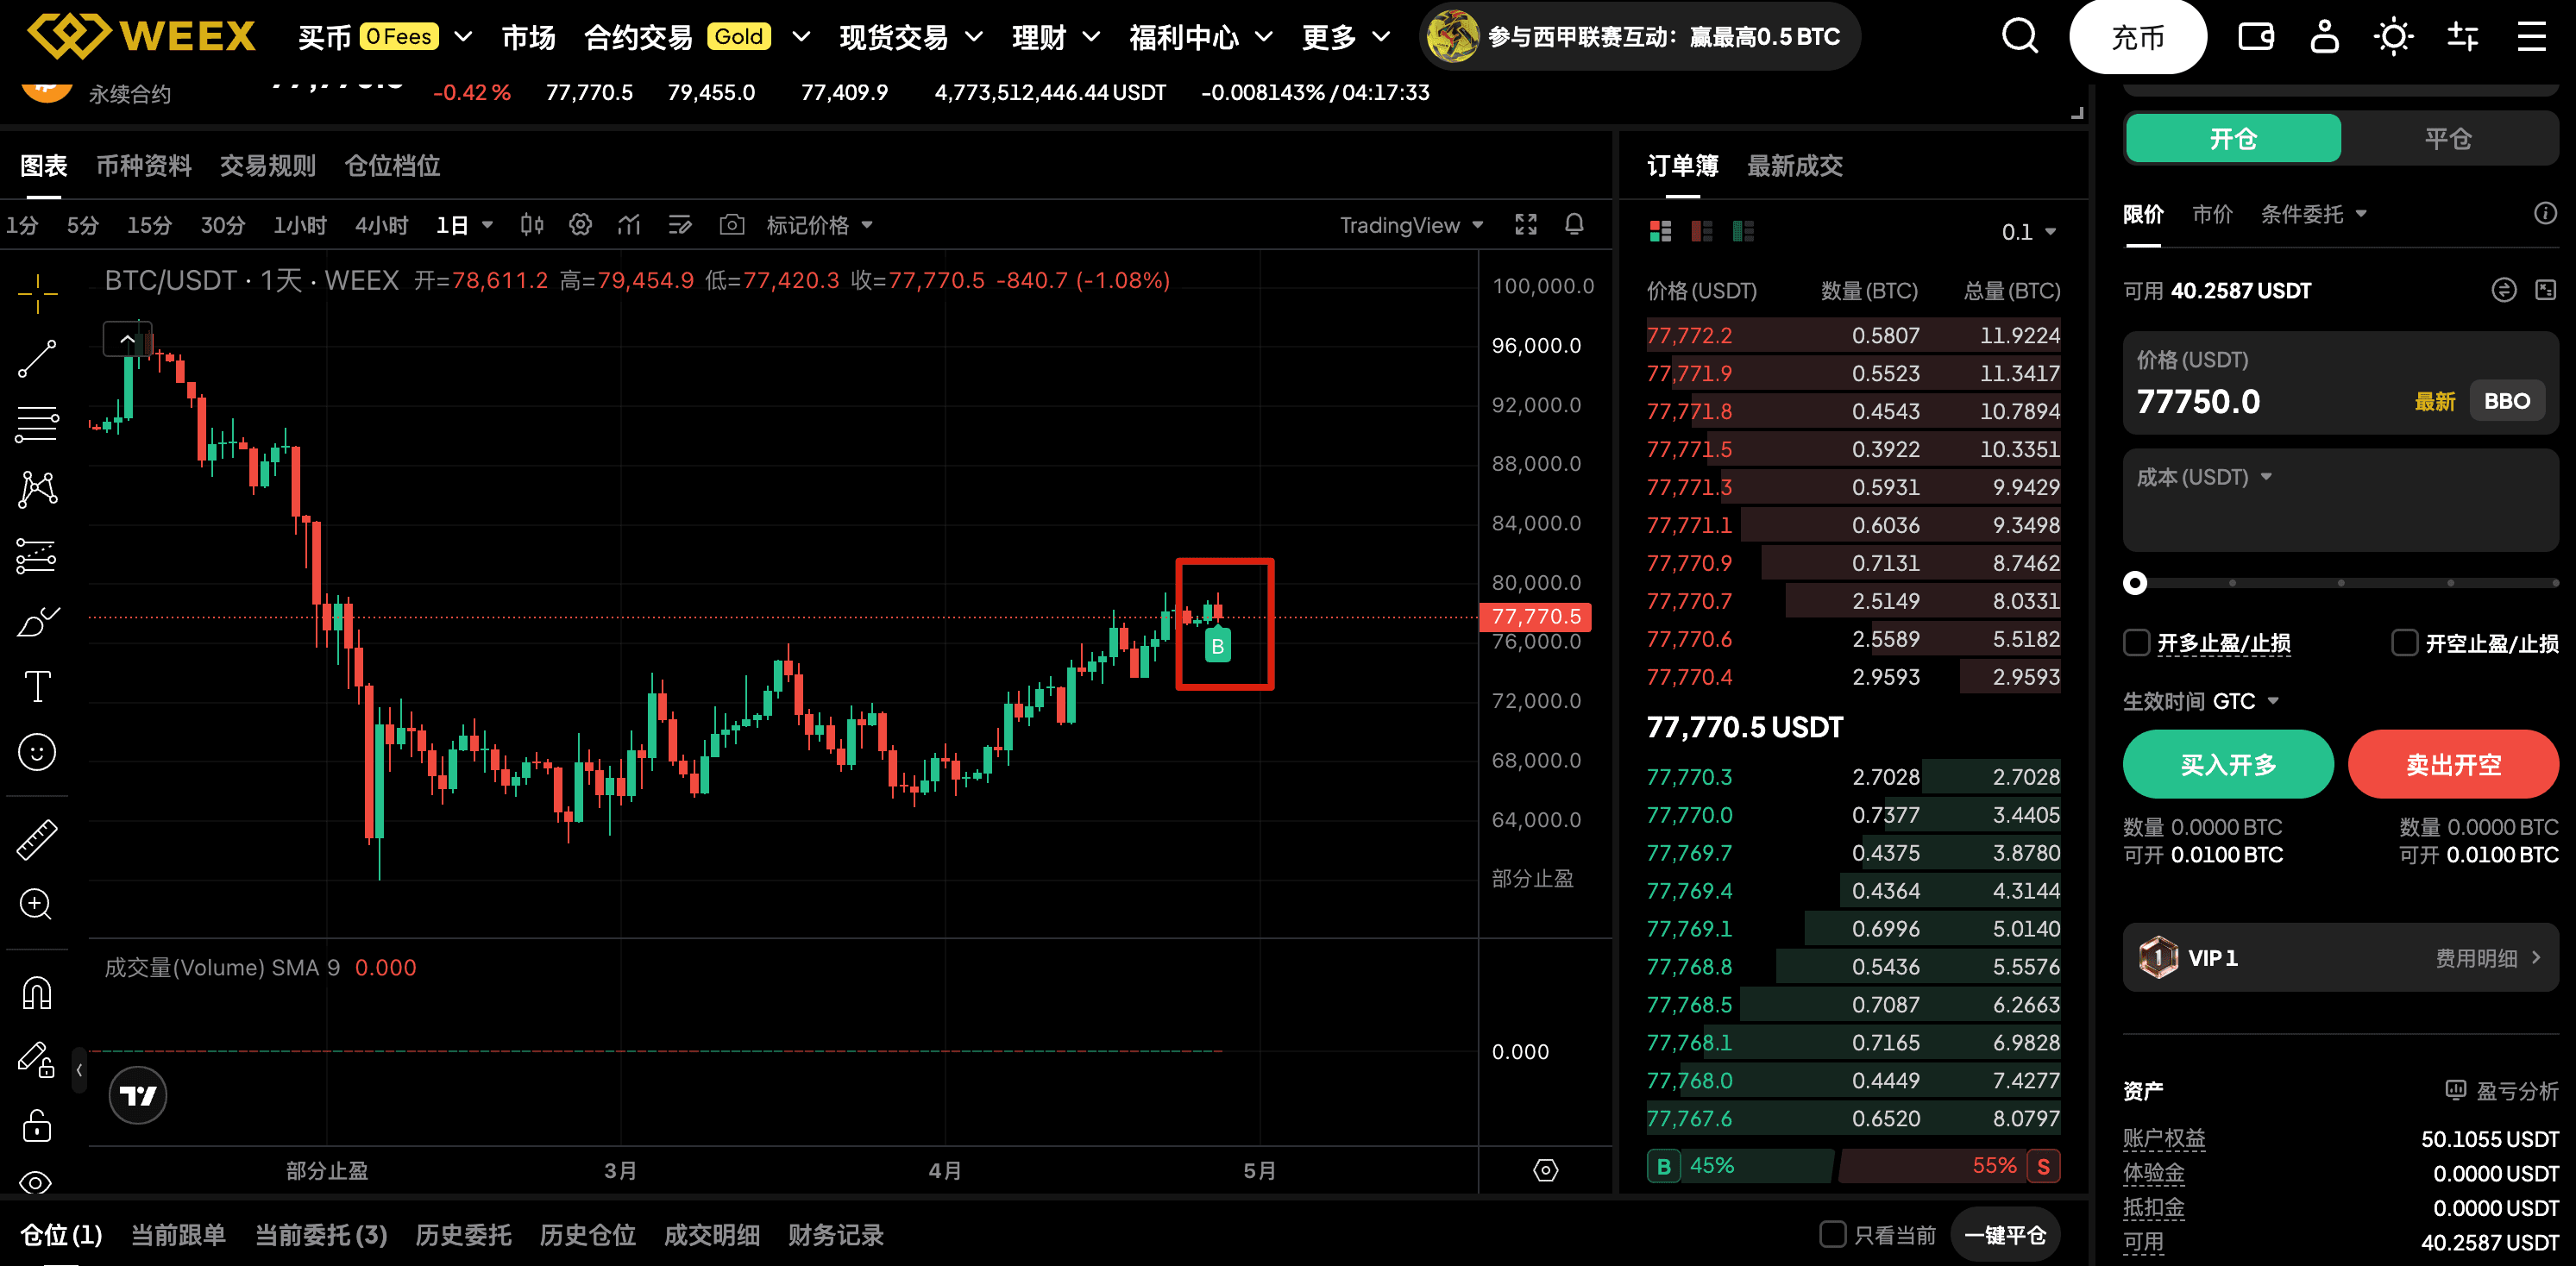2576x1266 pixels.
Task: Open the forecasting and measurement tools
Action: [37, 555]
